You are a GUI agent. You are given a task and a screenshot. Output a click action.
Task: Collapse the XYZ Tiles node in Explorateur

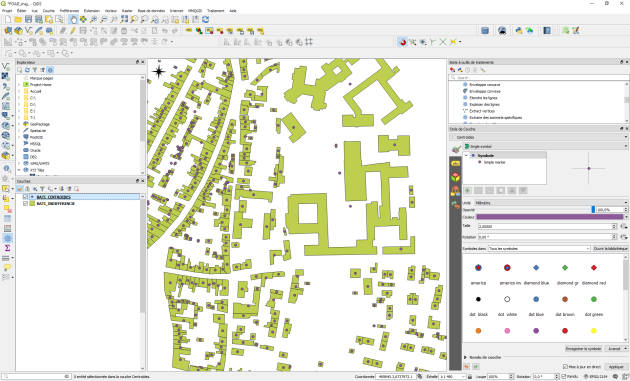pyautogui.click(x=18, y=170)
